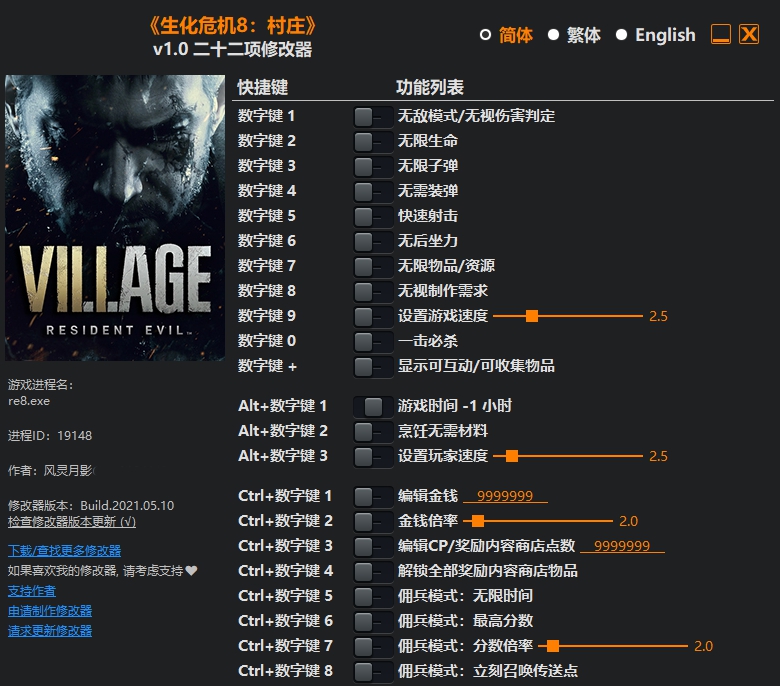The image size is (780, 686).
Task: Click the 编辑CP points value field
Action: click(622, 546)
